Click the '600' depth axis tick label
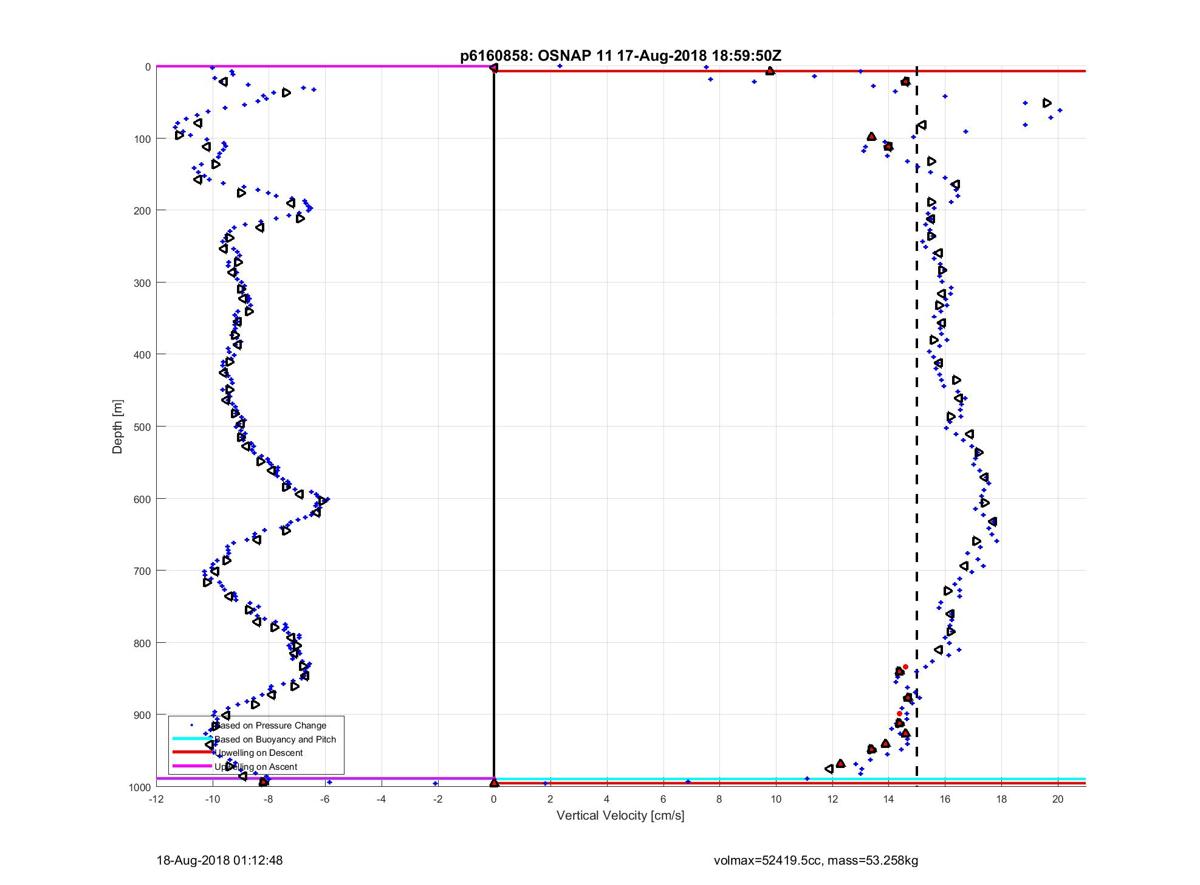 141,499
